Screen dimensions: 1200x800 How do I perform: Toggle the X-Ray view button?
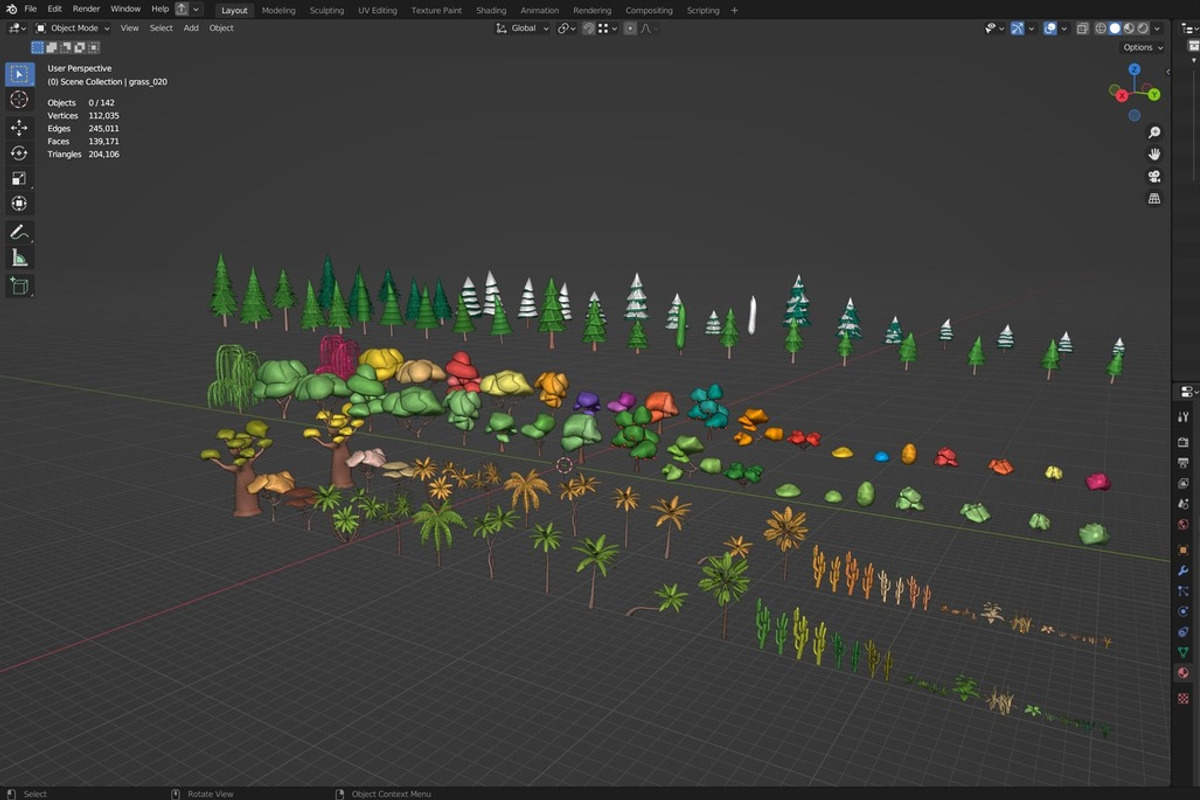pos(1082,28)
